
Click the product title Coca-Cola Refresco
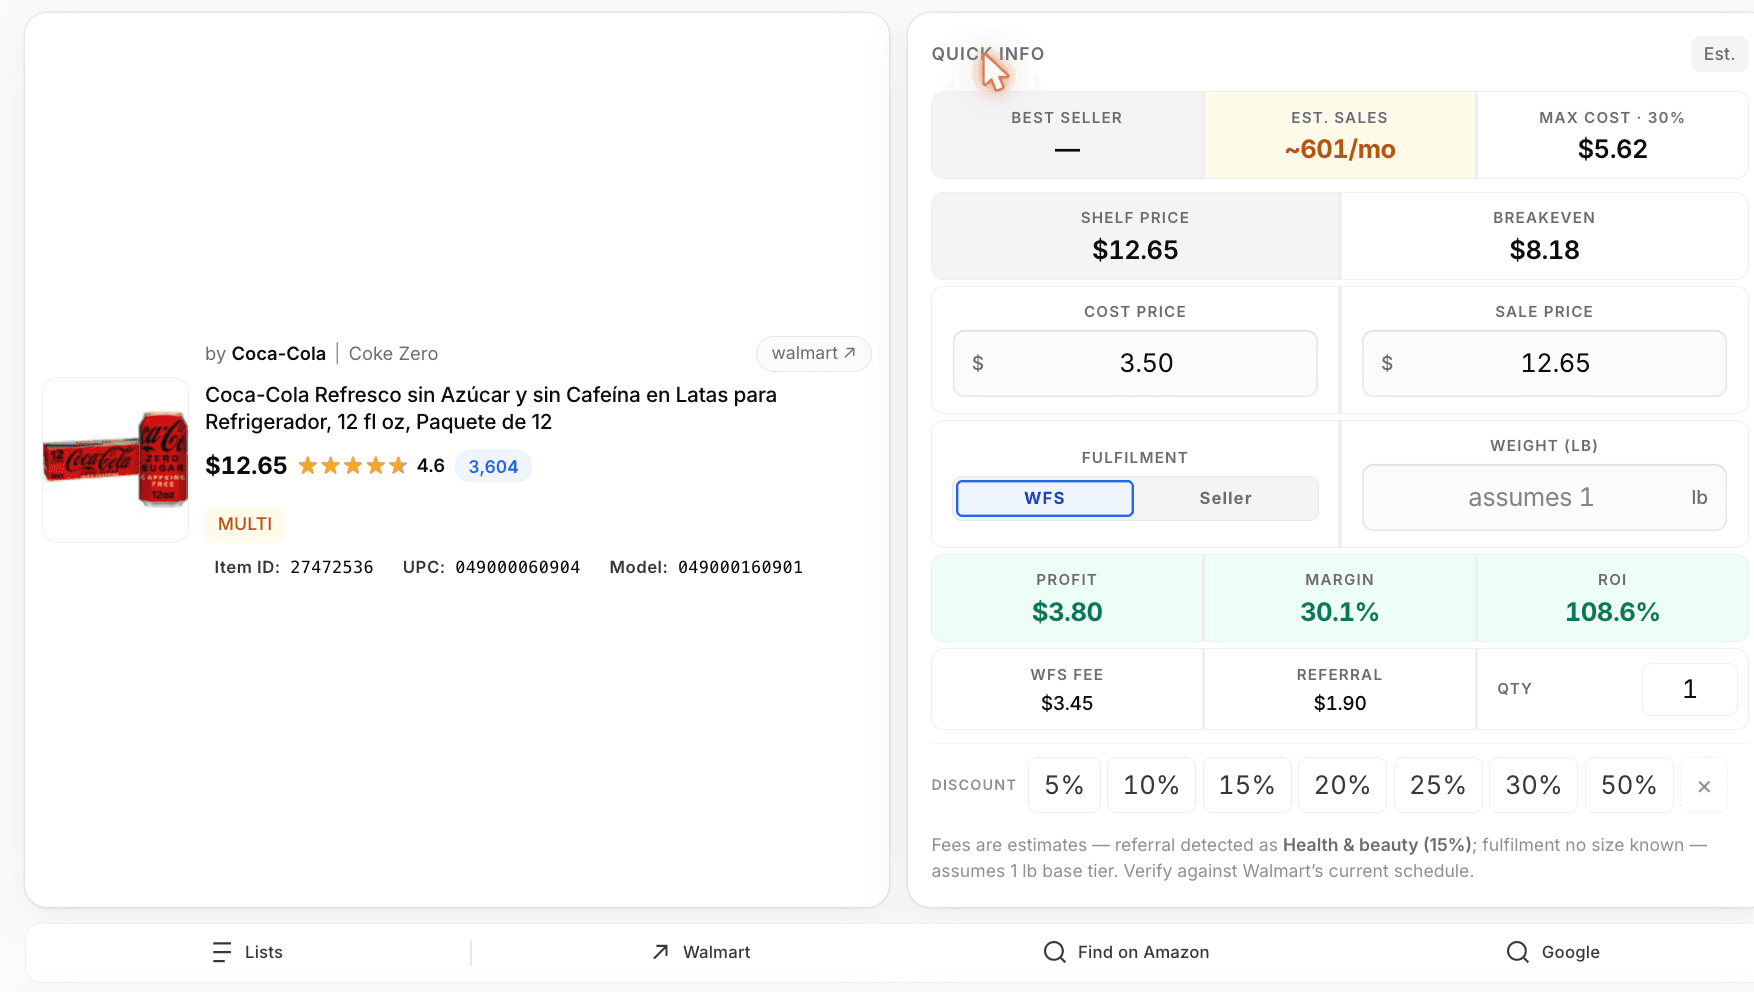tap(491, 408)
